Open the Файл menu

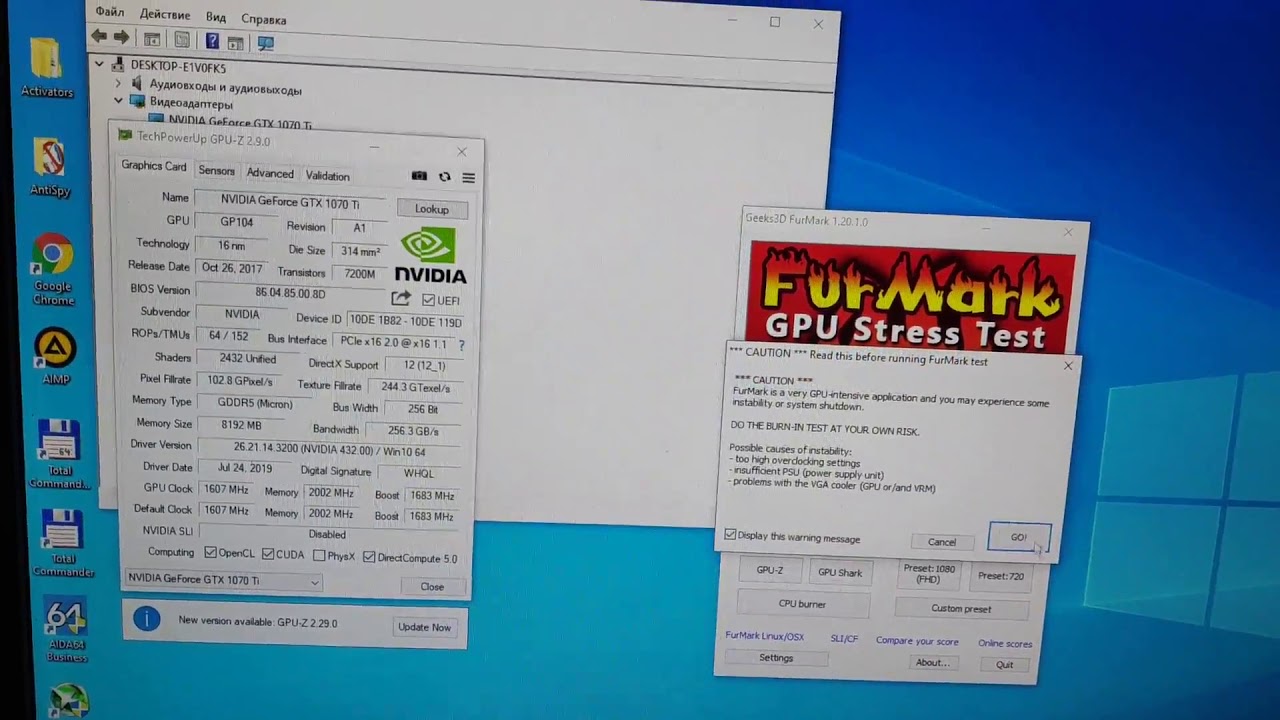[x=110, y=13]
